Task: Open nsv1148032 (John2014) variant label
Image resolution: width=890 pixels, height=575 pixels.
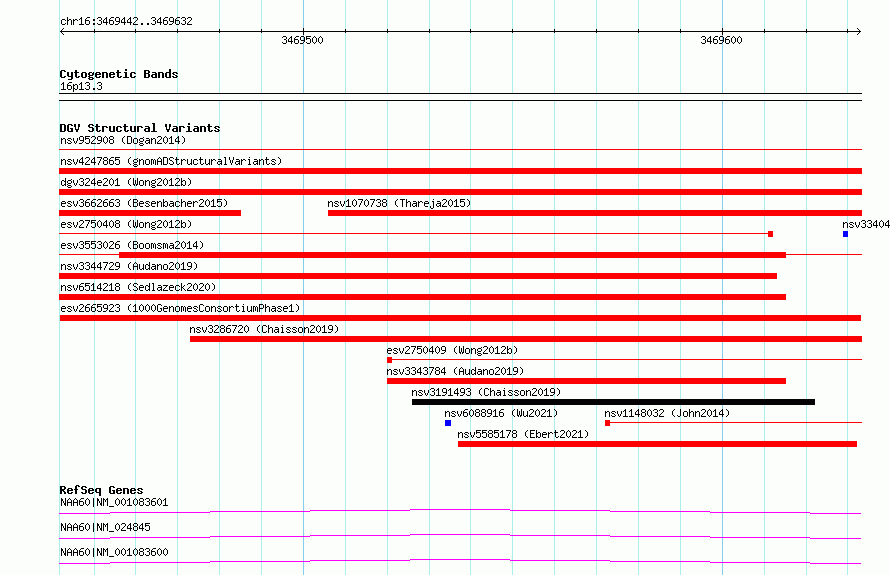Action: click(667, 413)
